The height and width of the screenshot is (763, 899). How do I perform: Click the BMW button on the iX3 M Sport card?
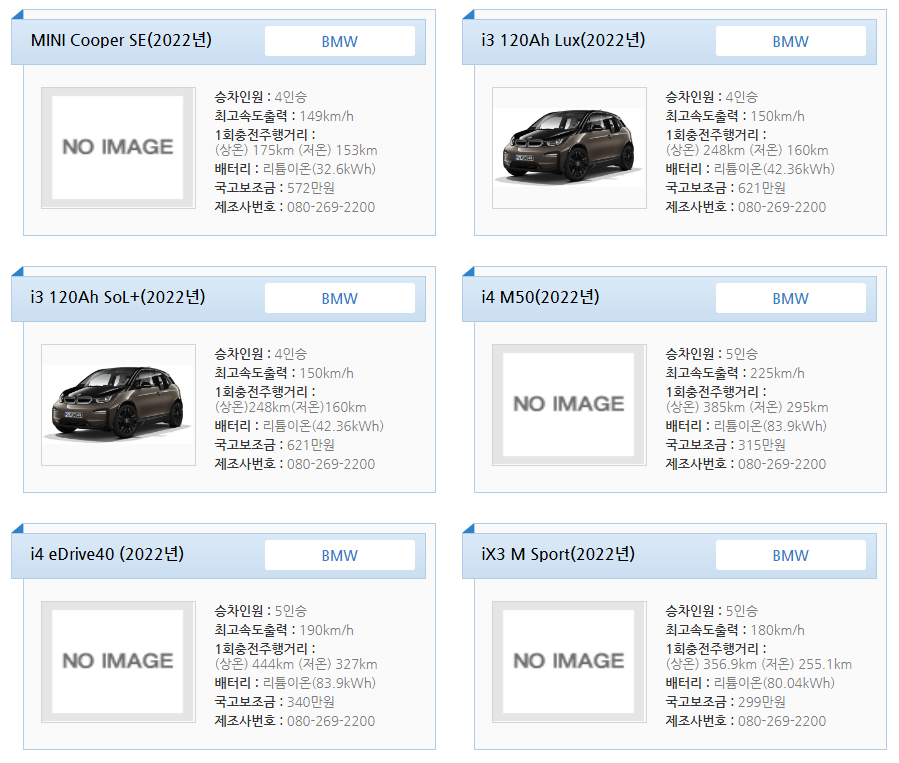tap(791, 555)
